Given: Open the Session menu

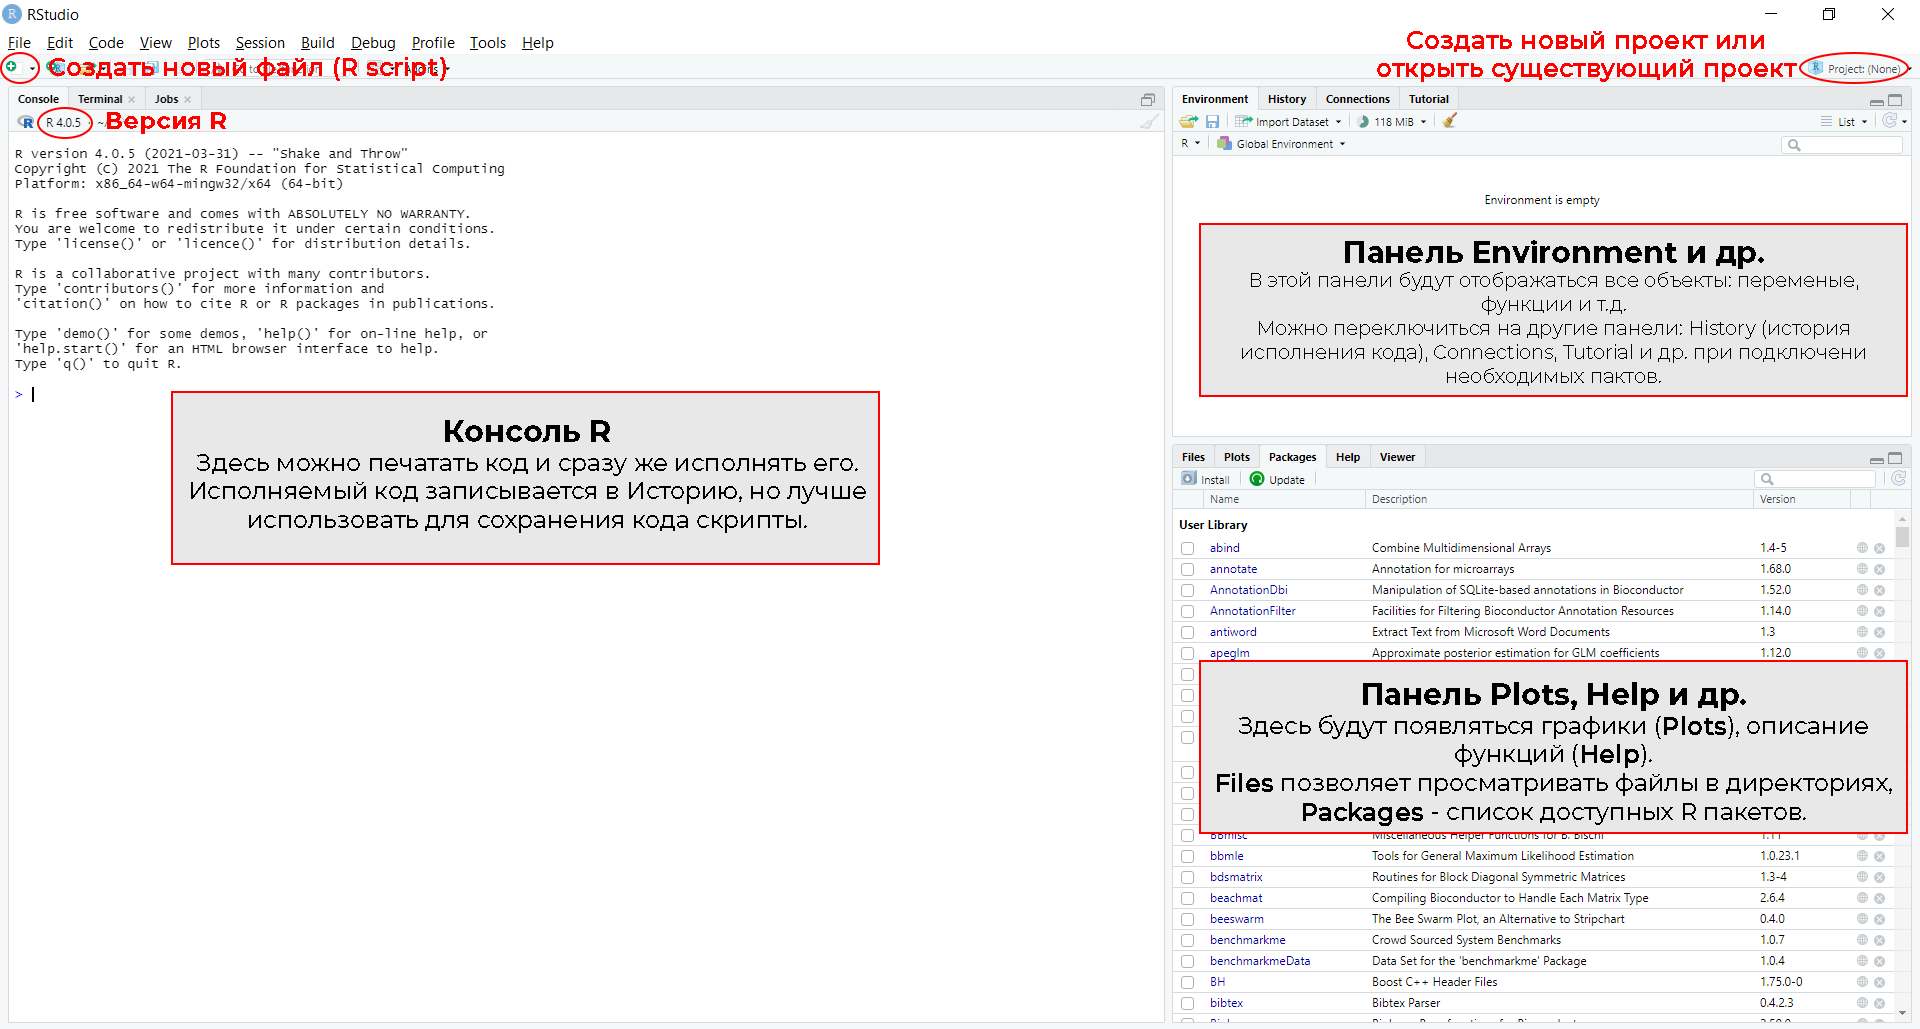Looking at the screenshot, I should pos(260,43).
